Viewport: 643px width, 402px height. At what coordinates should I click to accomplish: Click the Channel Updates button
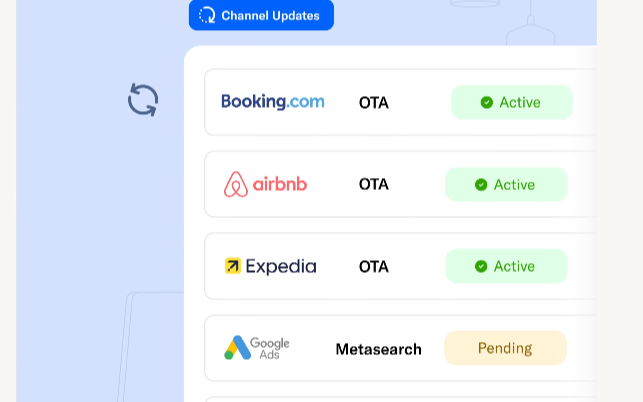coord(261,15)
